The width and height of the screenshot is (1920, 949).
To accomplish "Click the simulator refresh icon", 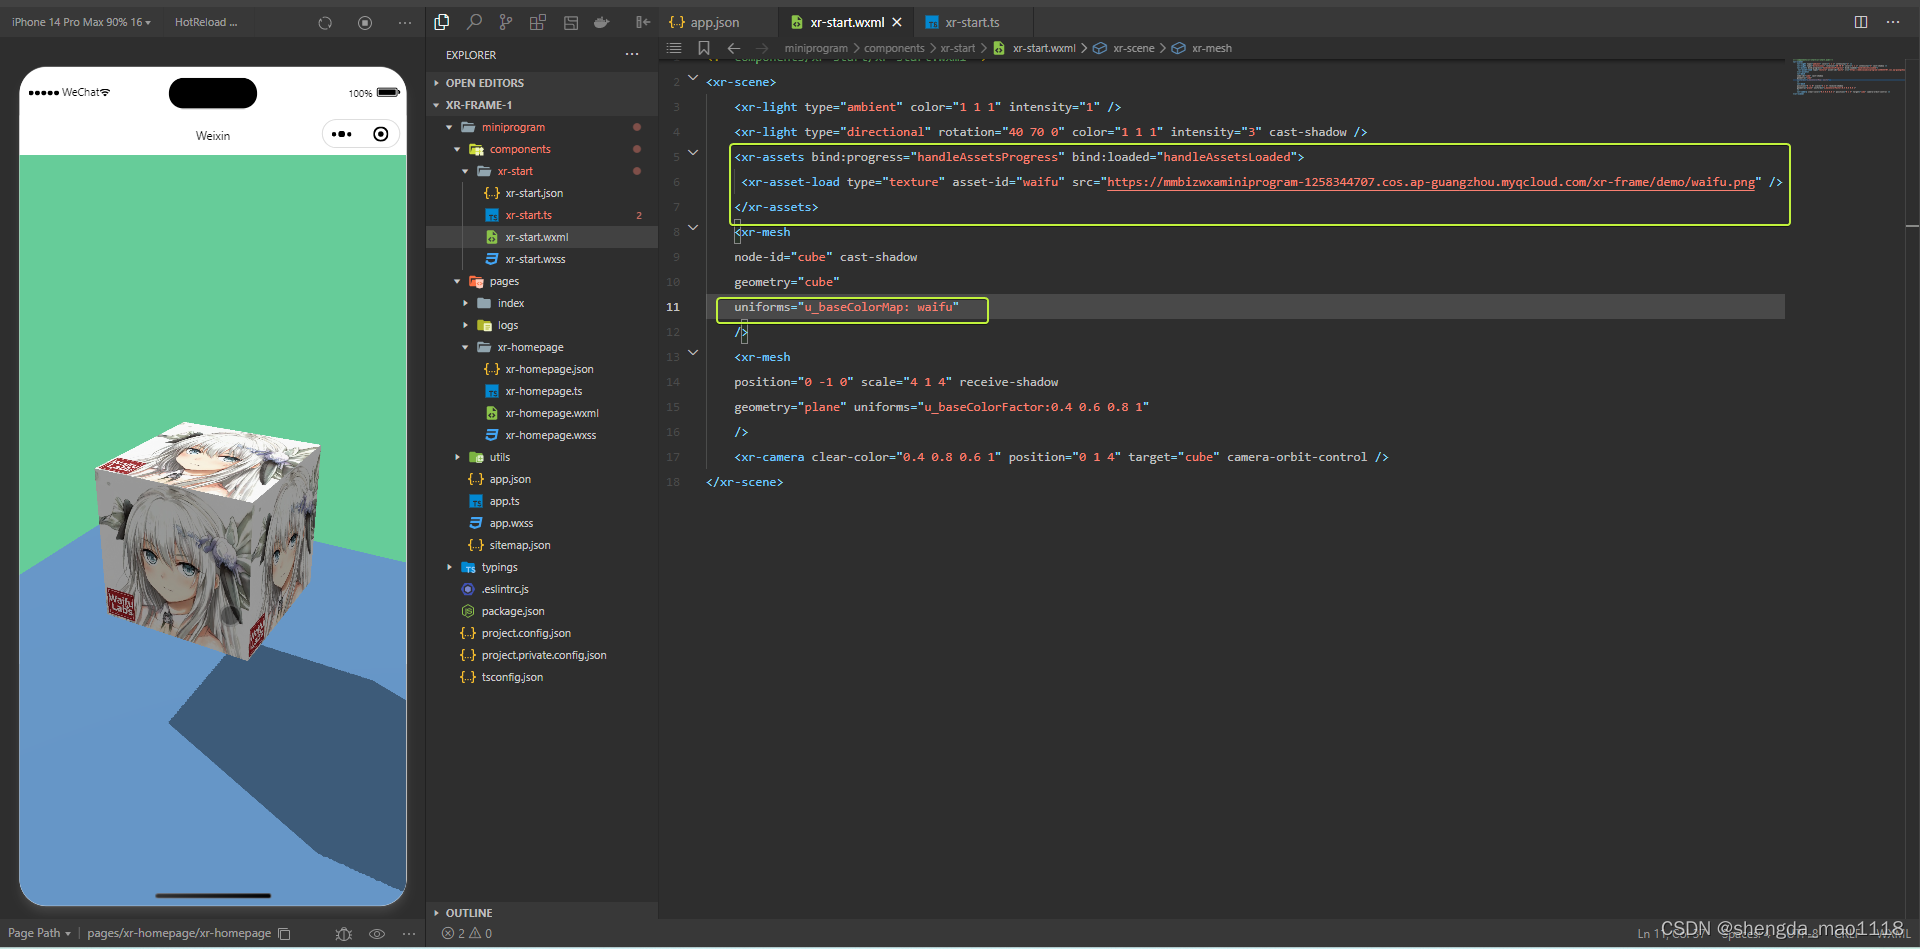I will click(x=325, y=22).
